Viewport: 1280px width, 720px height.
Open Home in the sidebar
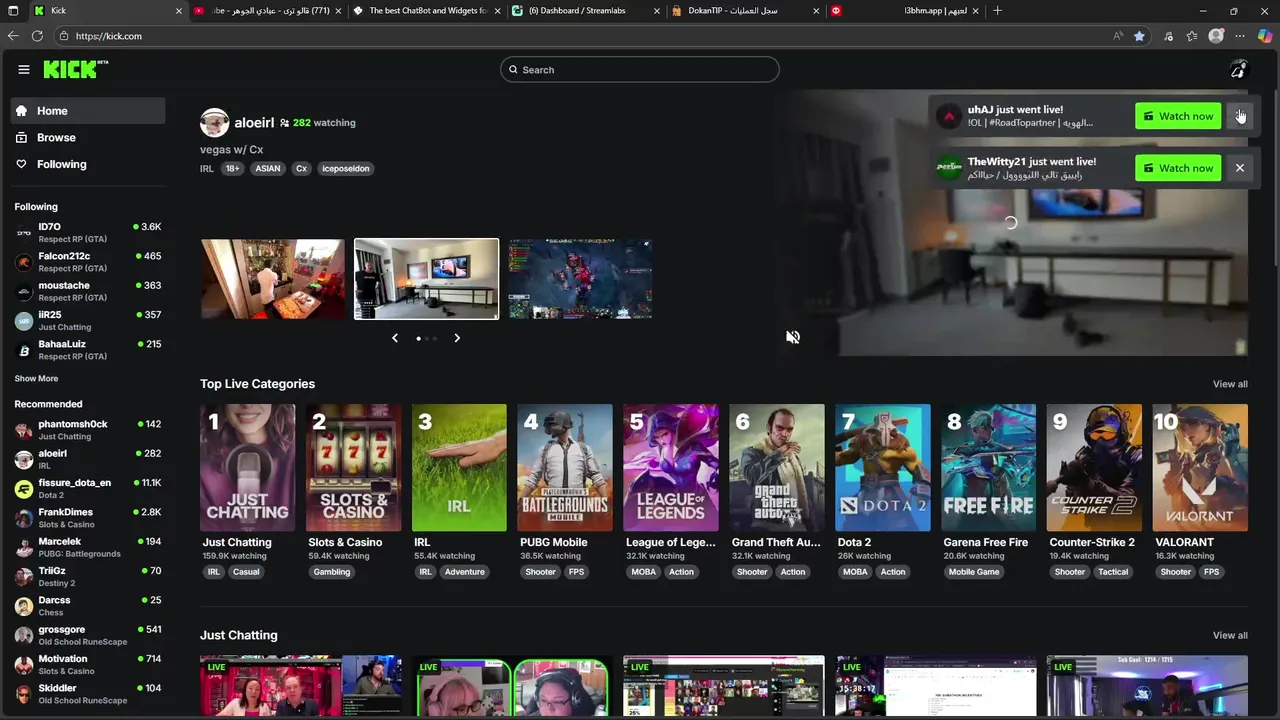[88, 111]
